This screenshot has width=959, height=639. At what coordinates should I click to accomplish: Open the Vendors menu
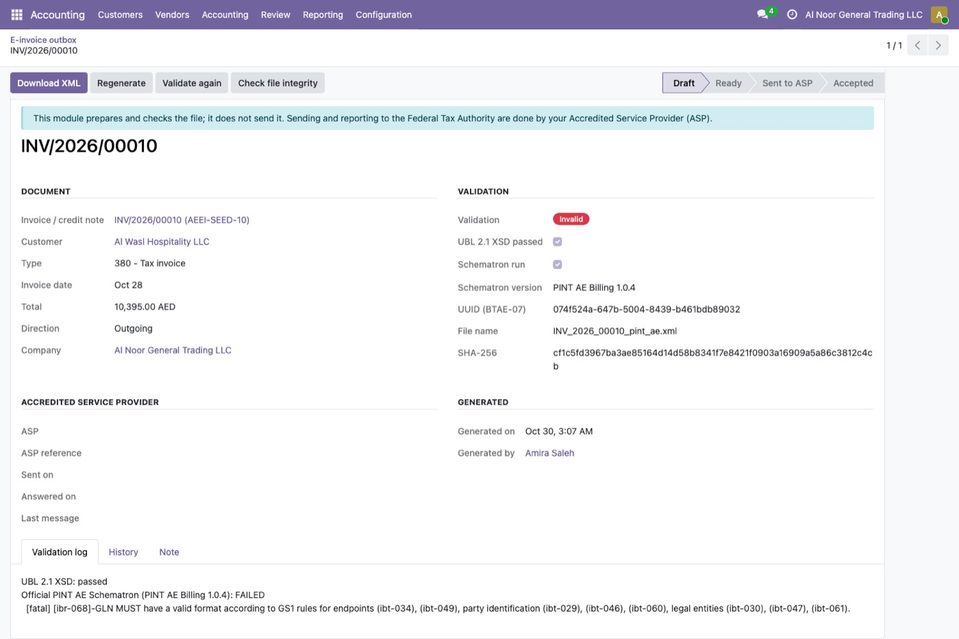[x=172, y=15]
